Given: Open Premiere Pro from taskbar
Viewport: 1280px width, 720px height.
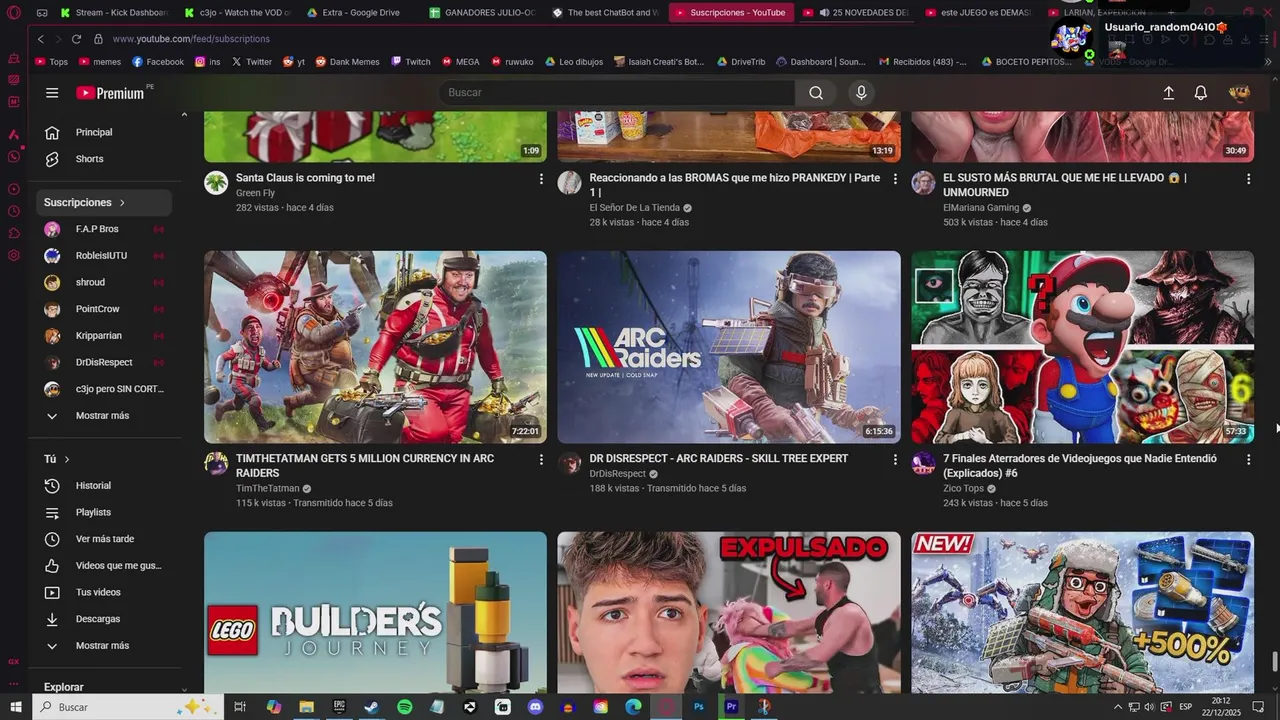Looking at the screenshot, I should [x=731, y=707].
